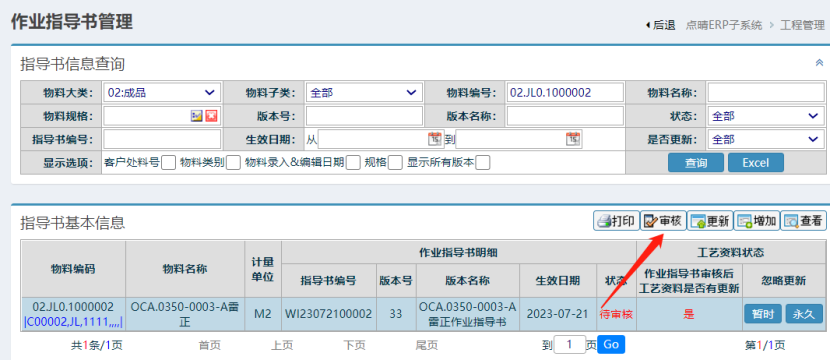Open the 是否更新 dropdown

pos(766,139)
